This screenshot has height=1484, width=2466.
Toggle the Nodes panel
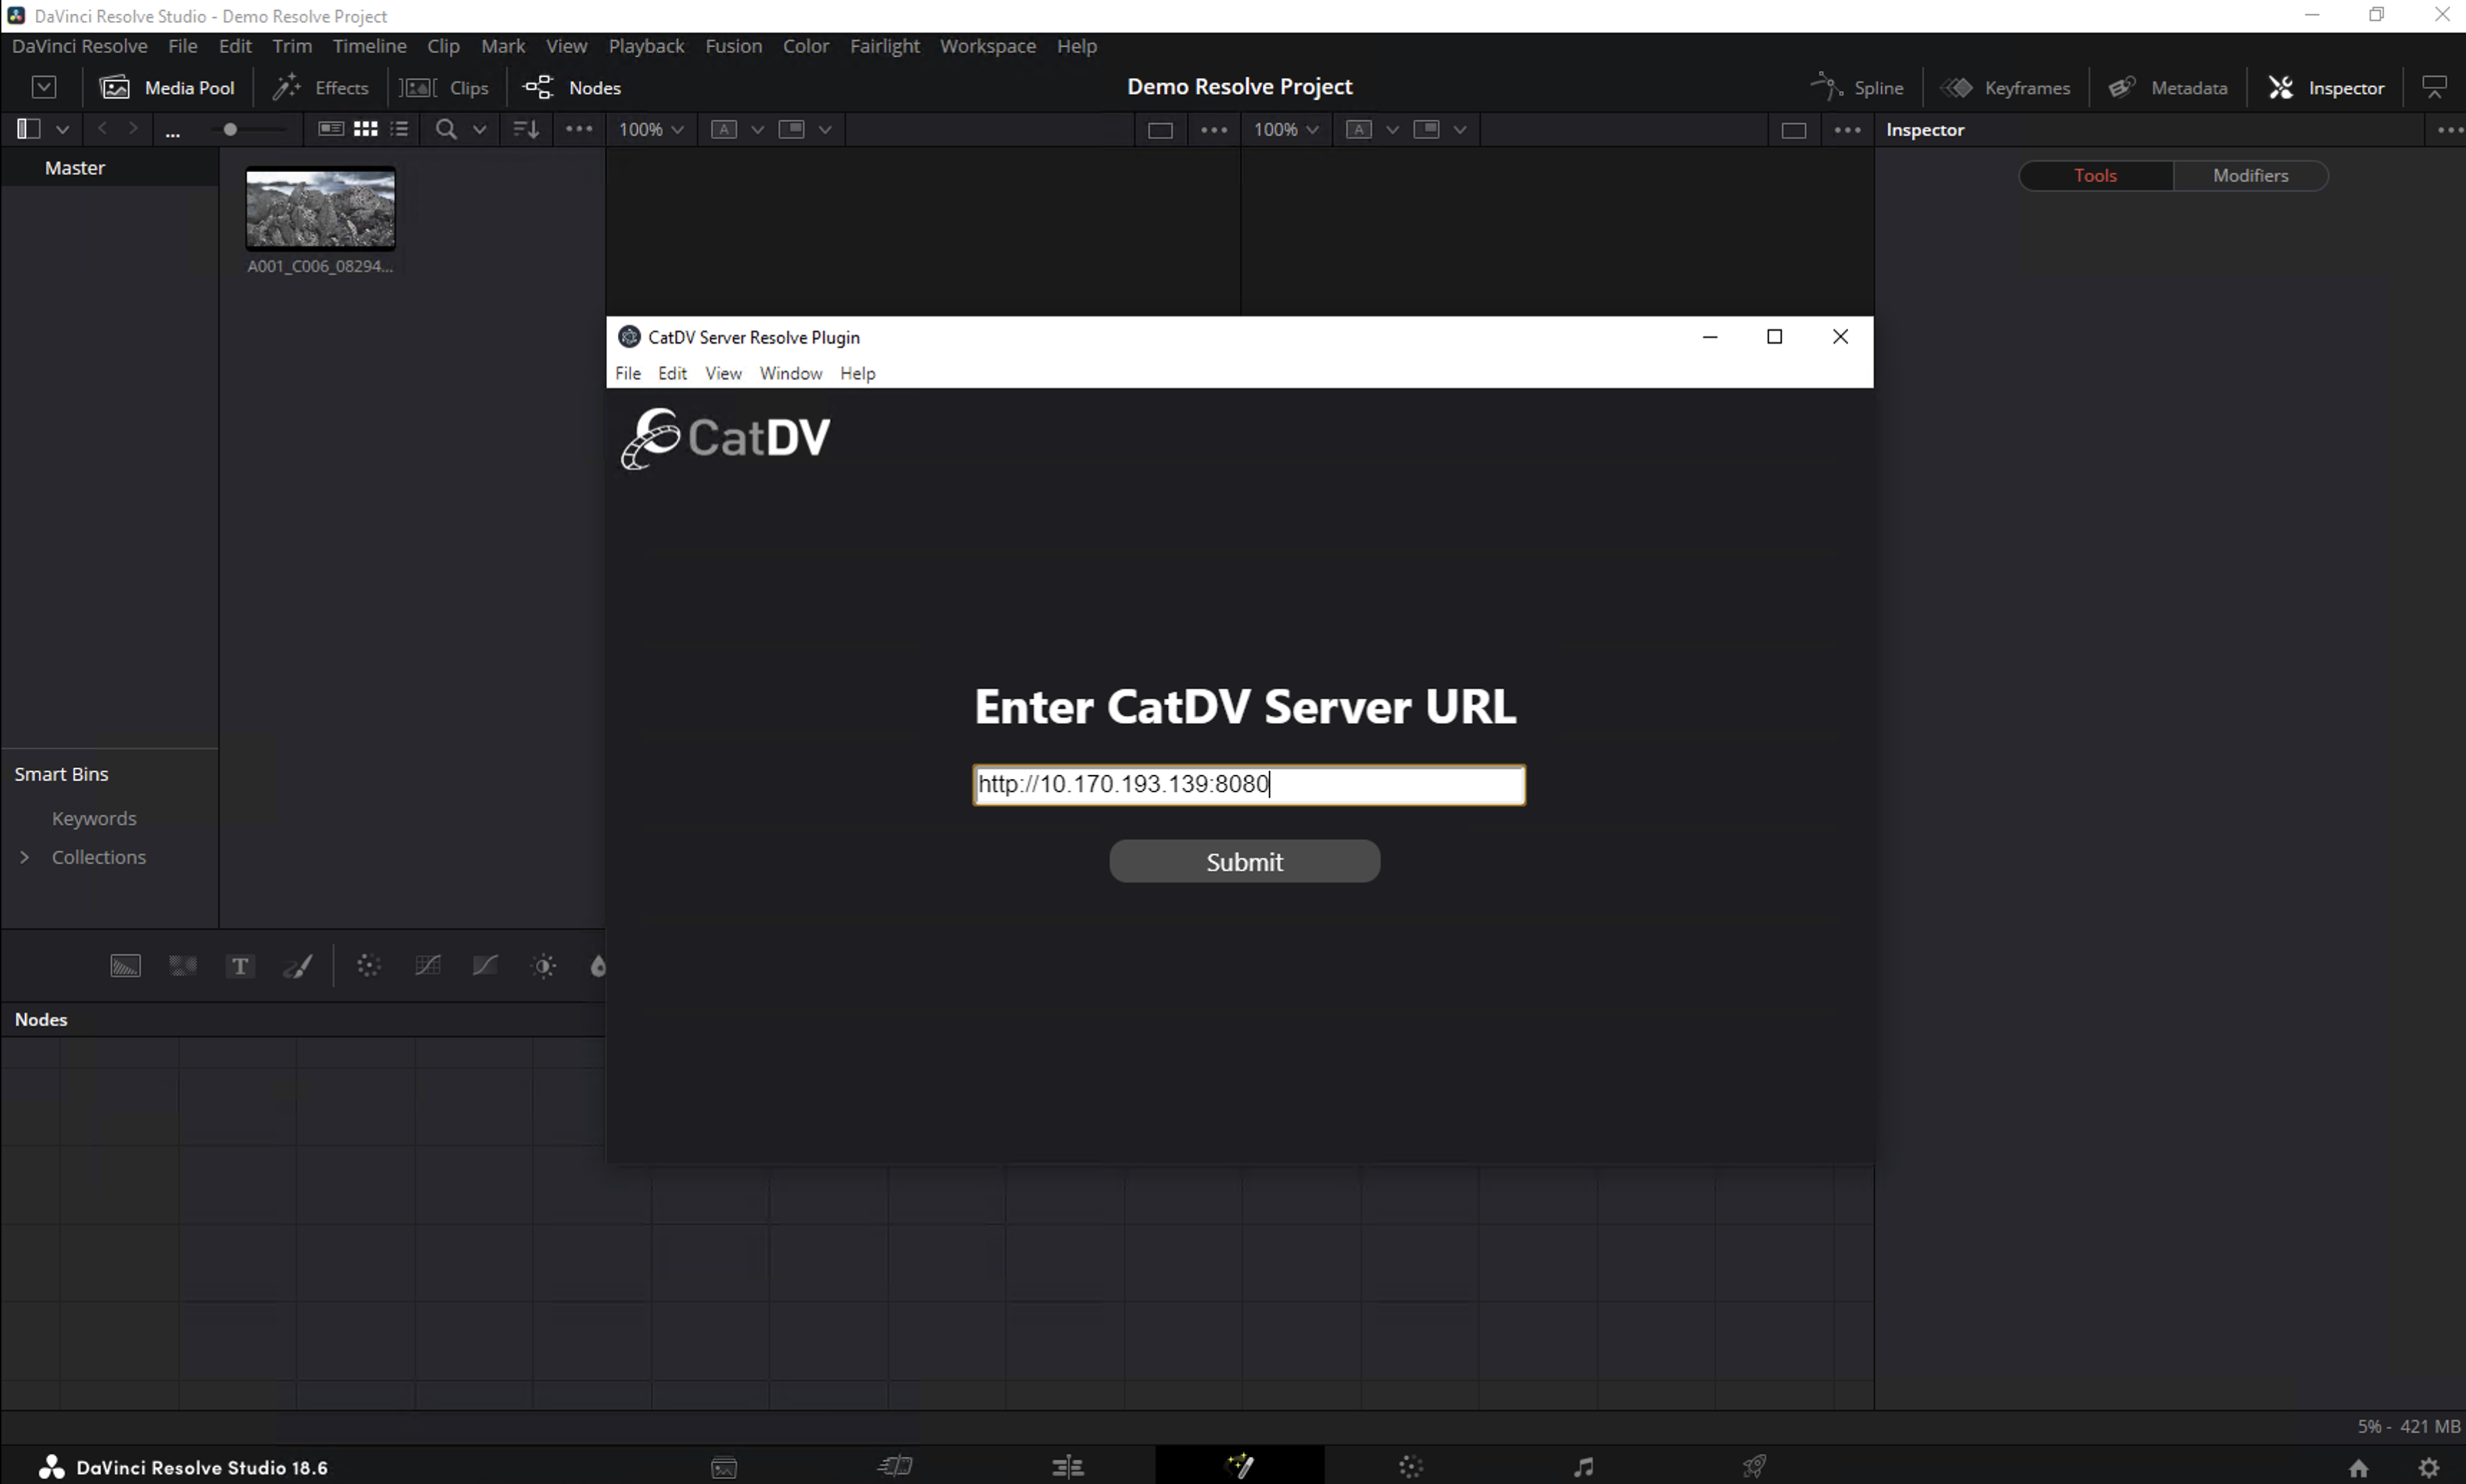point(572,87)
